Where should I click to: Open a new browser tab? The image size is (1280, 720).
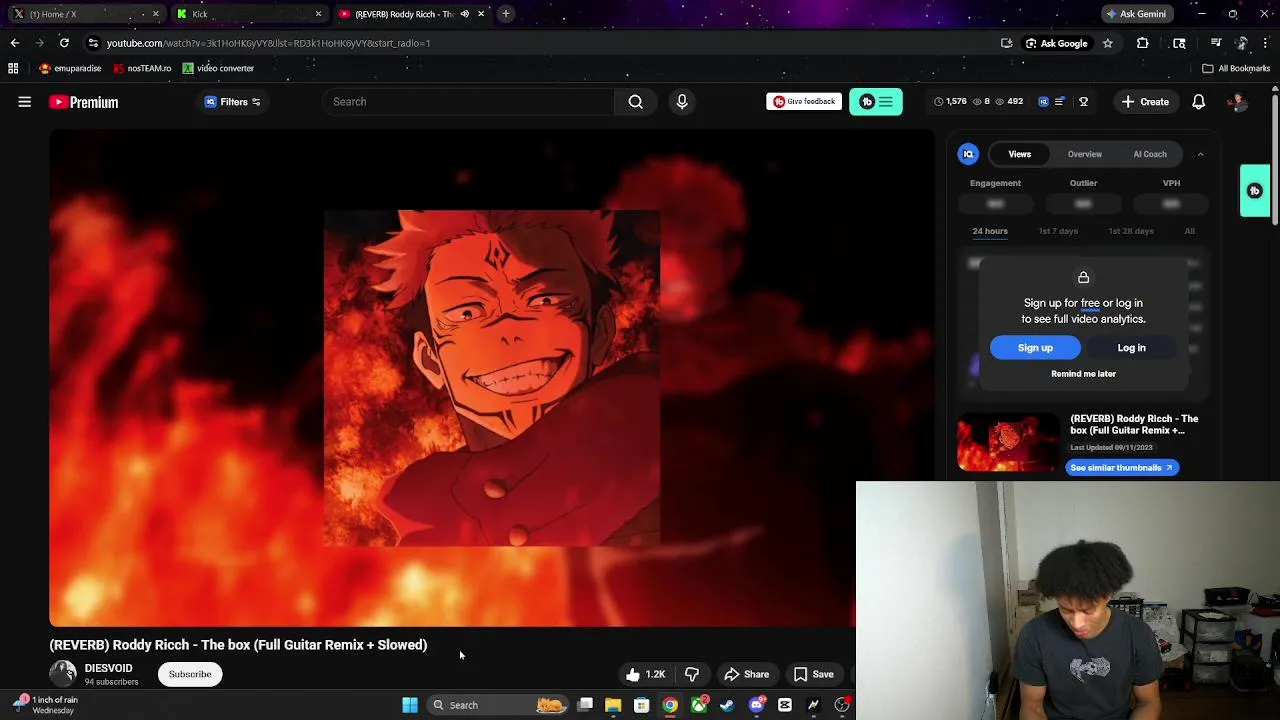click(506, 14)
